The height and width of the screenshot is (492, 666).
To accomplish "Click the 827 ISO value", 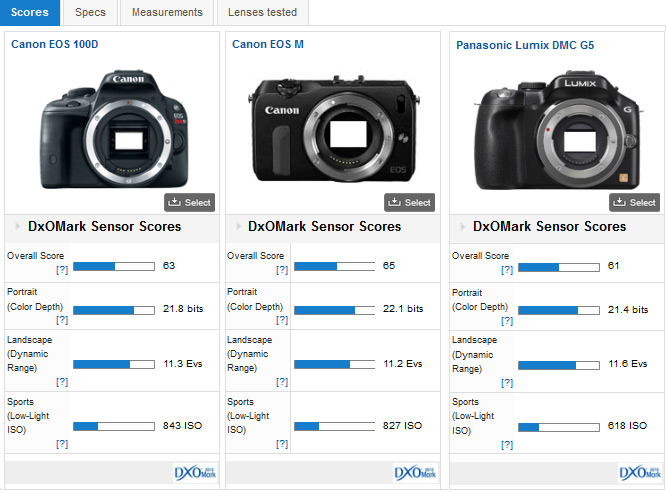I will (x=402, y=426).
